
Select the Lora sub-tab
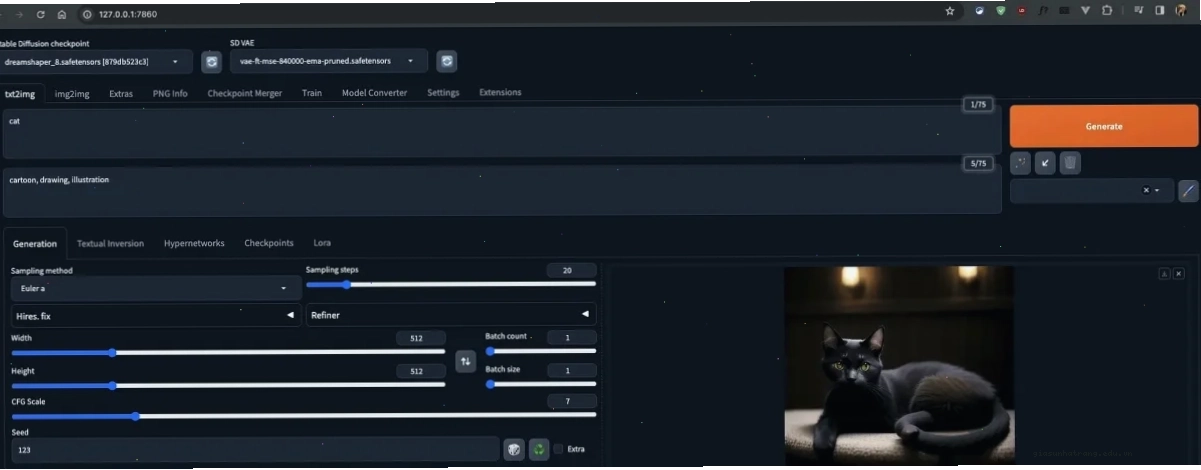click(x=322, y=243)
